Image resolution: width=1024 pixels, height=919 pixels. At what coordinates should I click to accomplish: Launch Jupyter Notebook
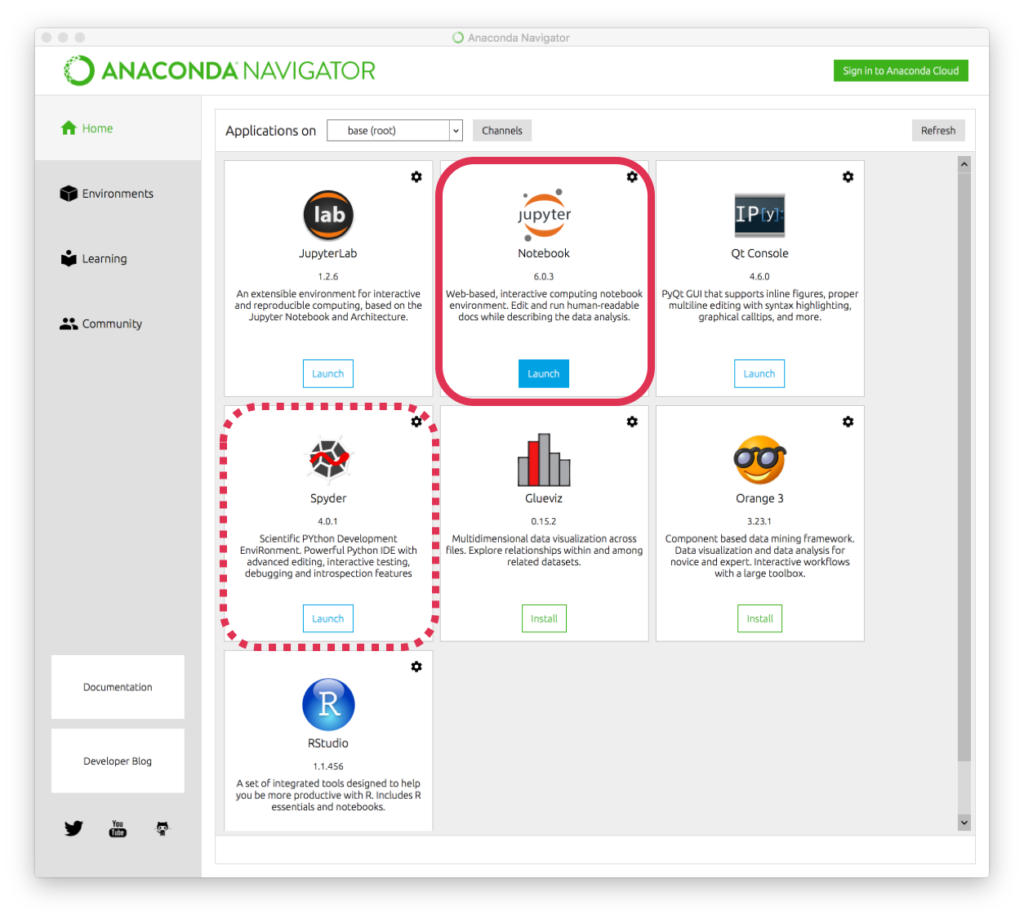click(x=543, y=373)
